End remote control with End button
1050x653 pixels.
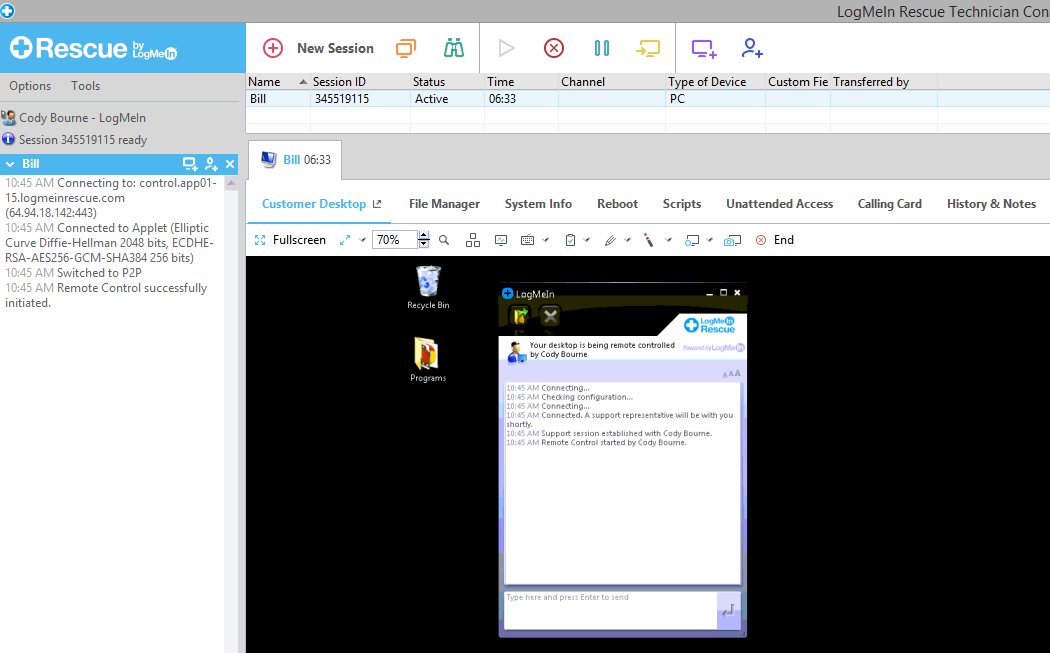(774, 240)
